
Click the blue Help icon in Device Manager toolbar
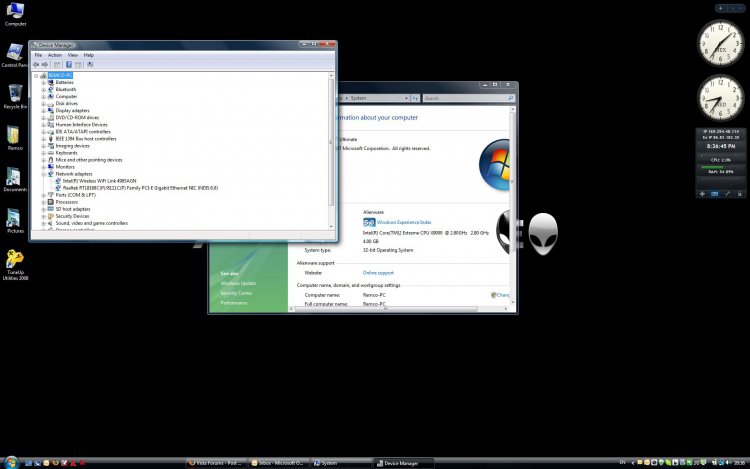point(69,65)
